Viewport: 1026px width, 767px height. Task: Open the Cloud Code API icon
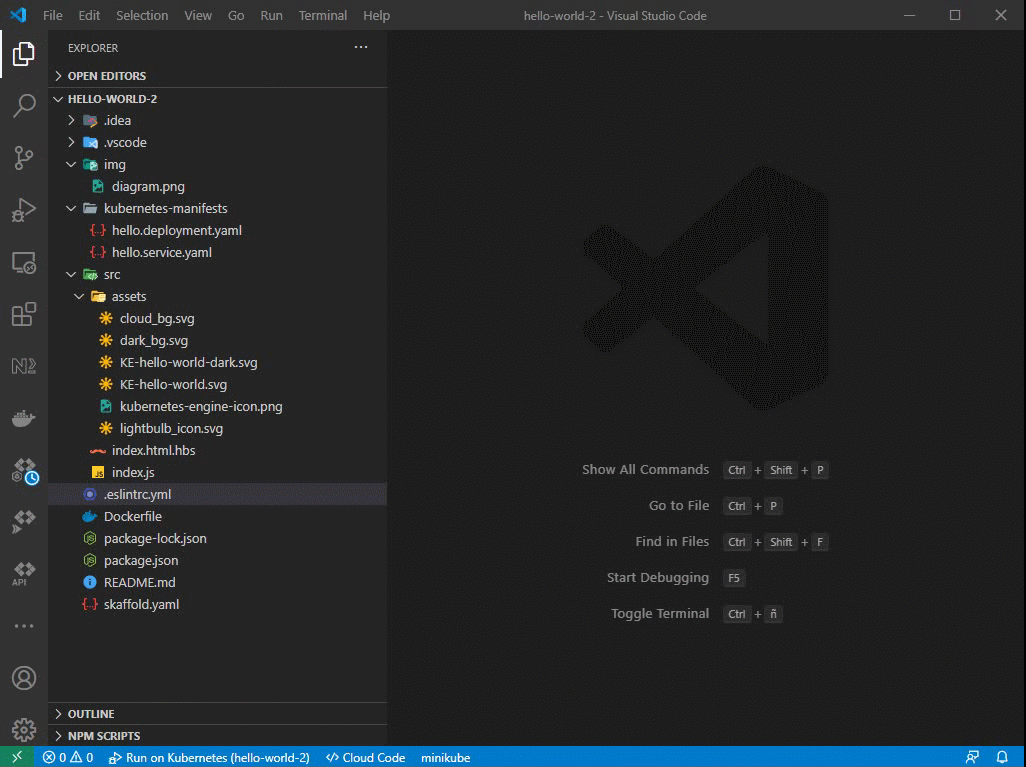24,574
